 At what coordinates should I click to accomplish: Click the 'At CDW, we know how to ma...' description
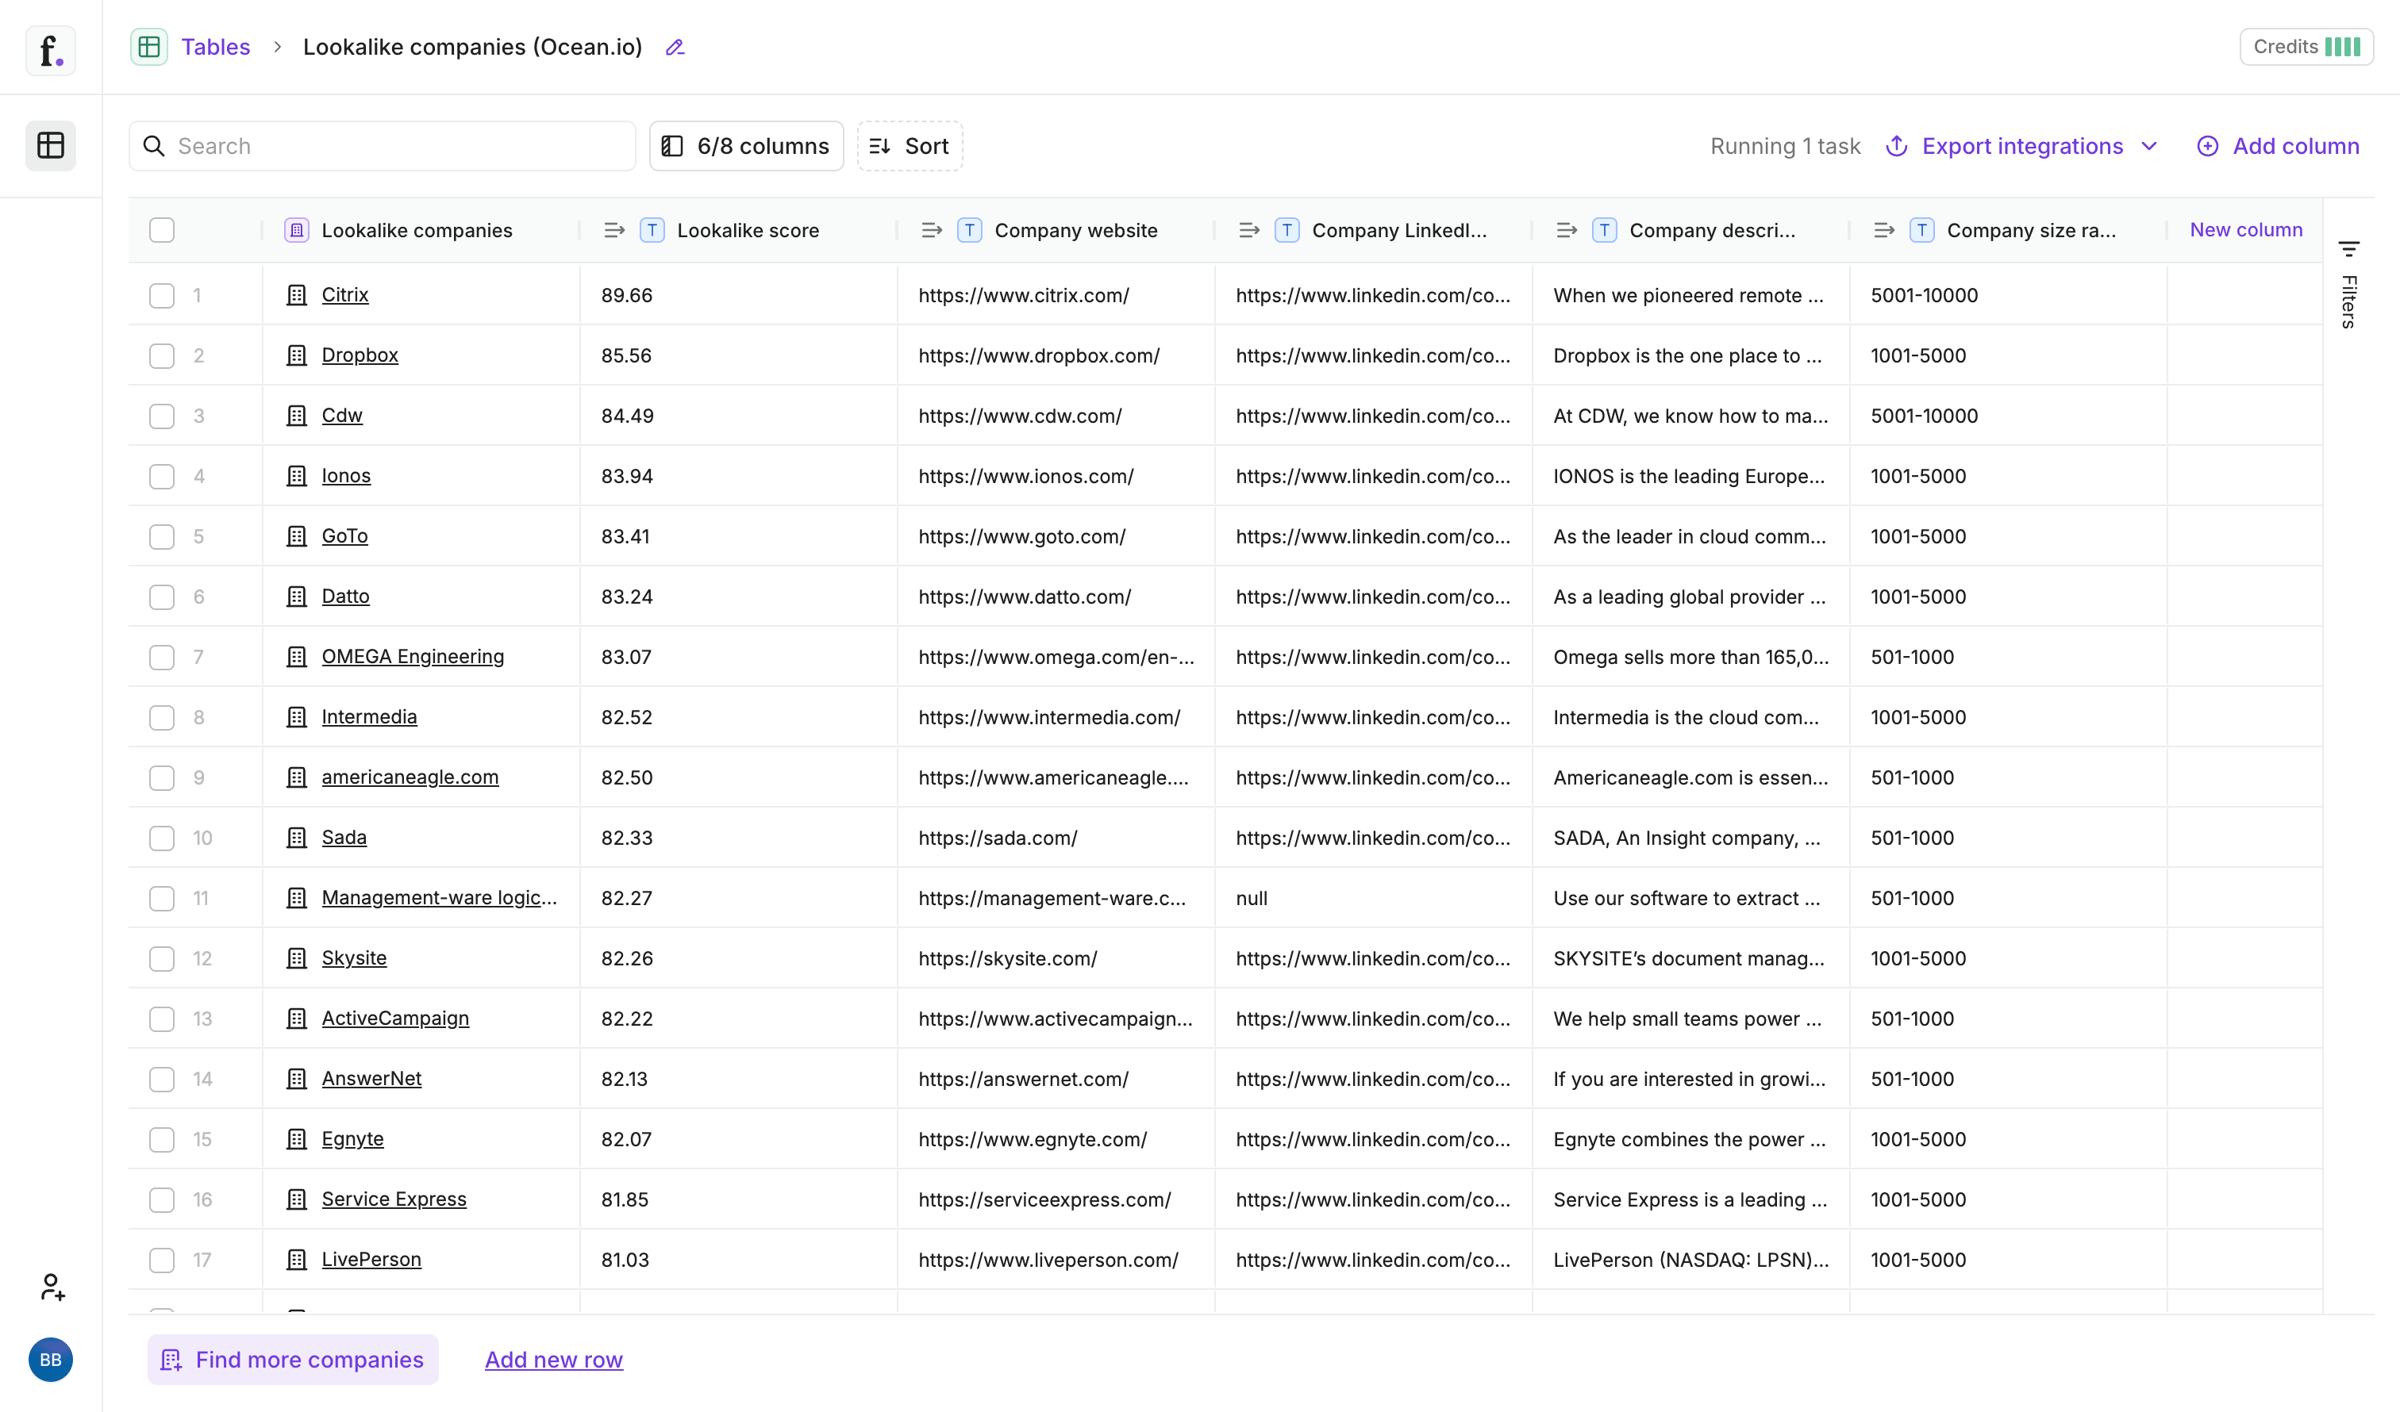tap(1691, 416)
